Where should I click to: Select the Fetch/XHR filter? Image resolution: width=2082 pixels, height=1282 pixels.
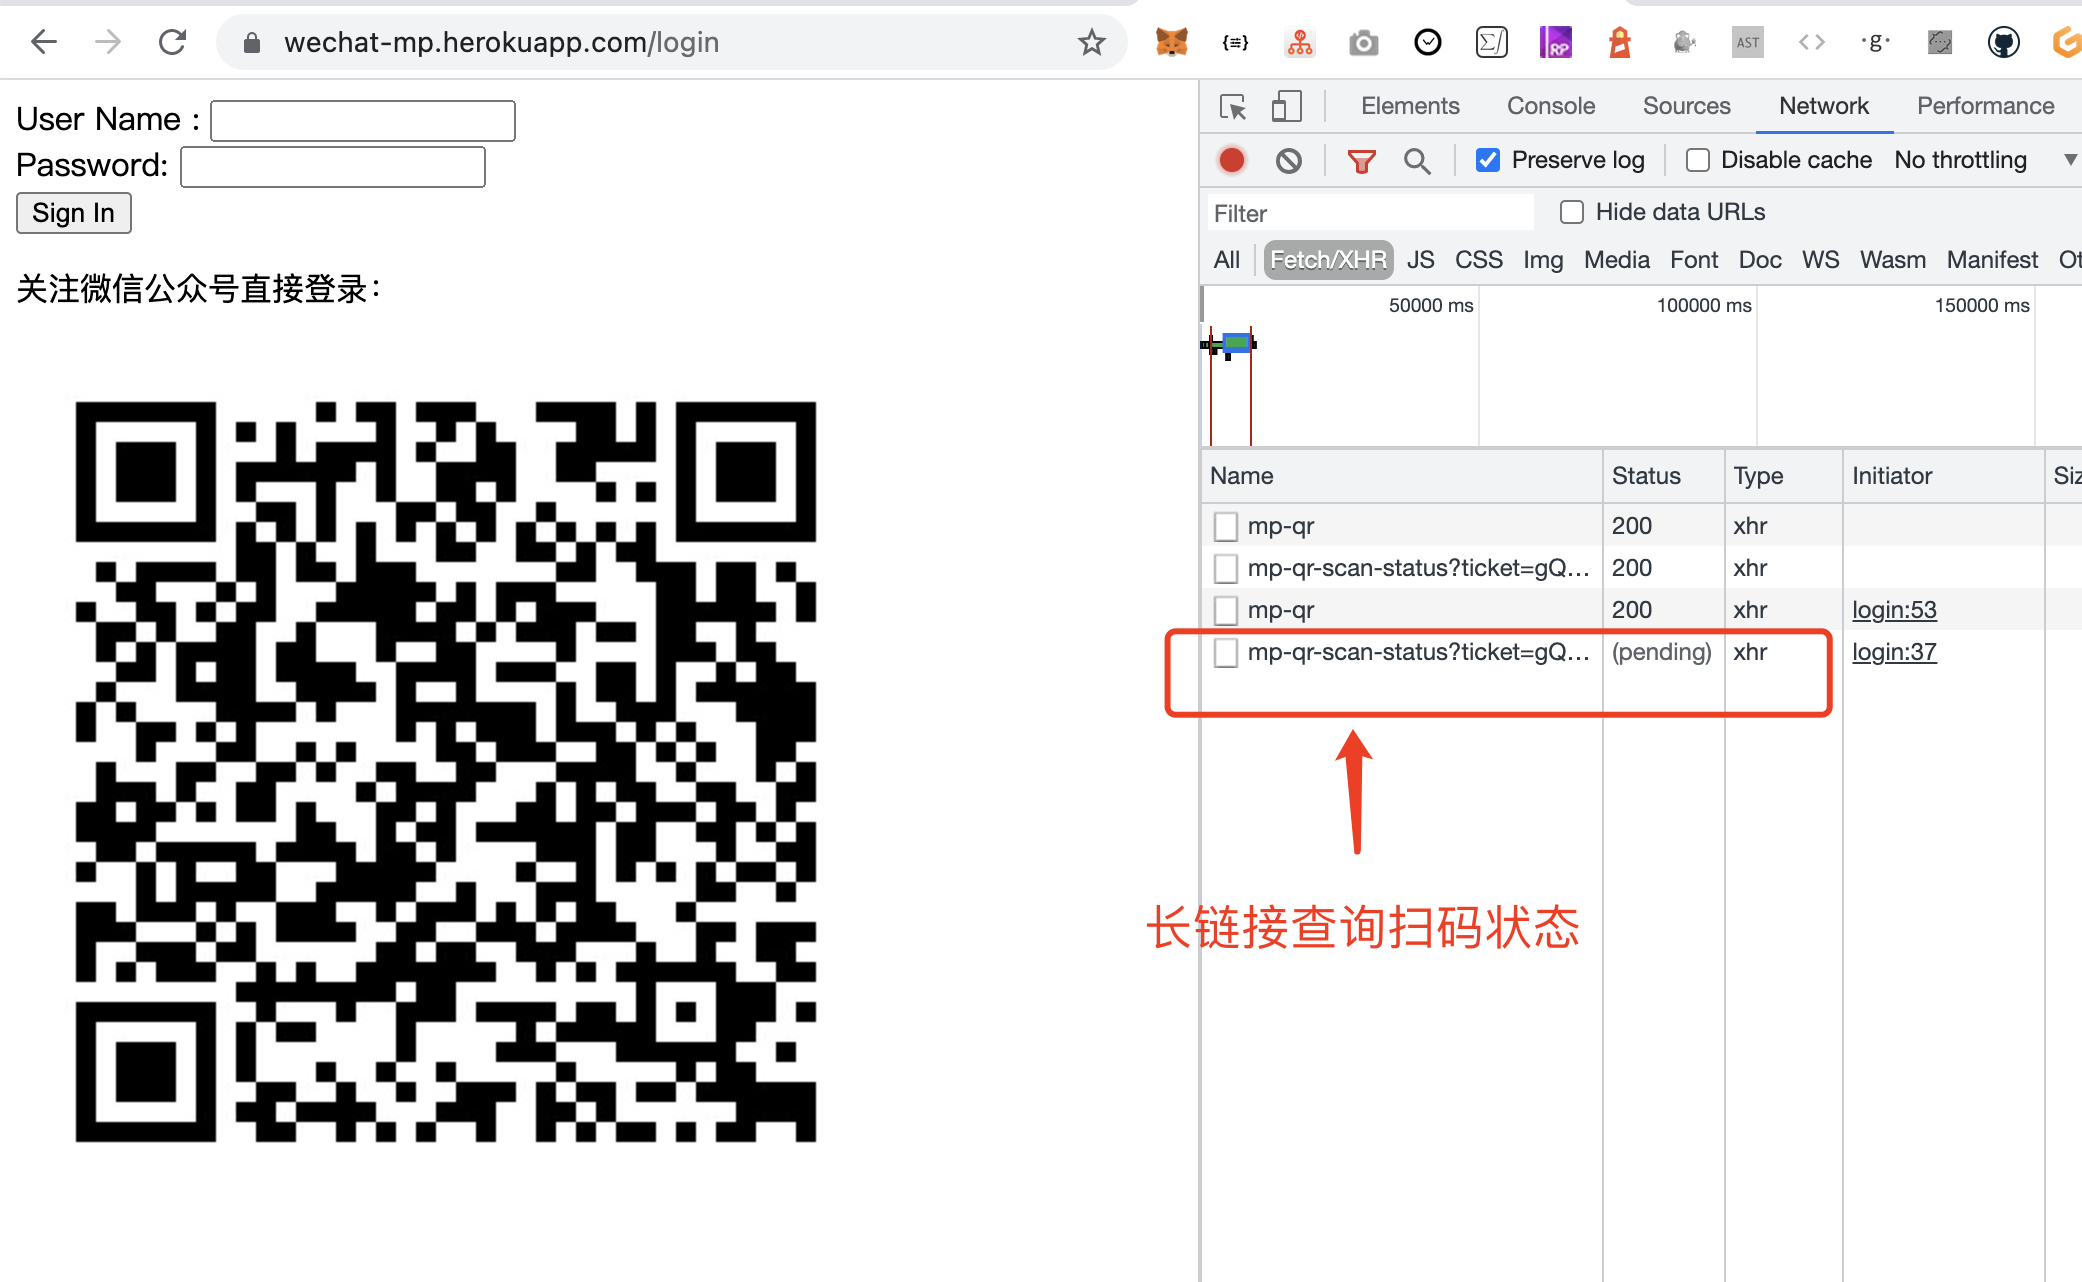tap(1328, 260)
